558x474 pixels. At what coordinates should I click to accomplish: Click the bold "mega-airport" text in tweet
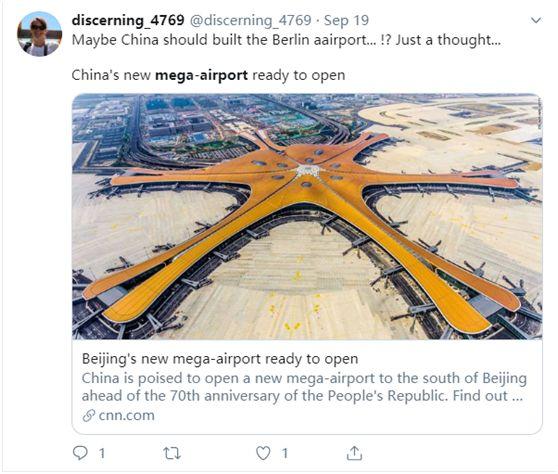(201, 75)
